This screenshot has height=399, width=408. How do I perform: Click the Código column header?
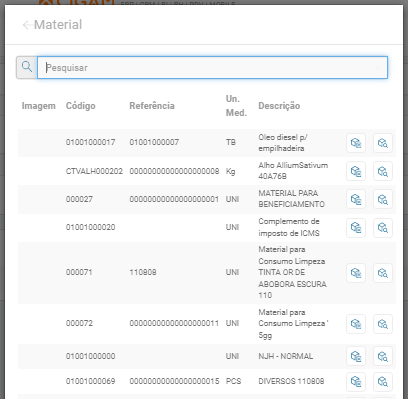pyautogui.click(x=81, y=106)
